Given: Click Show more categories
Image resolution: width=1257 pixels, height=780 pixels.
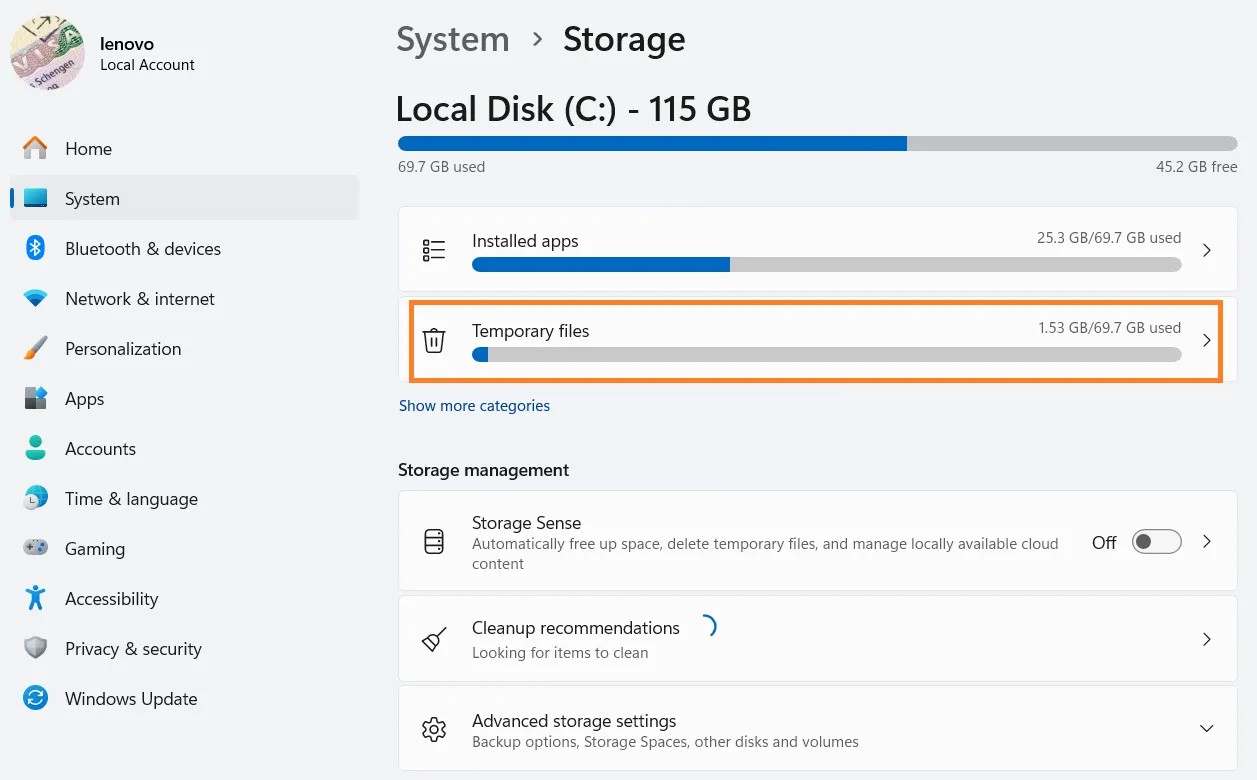Looking at the screenshot, I should pyautogui.click(x=474, y=405).
